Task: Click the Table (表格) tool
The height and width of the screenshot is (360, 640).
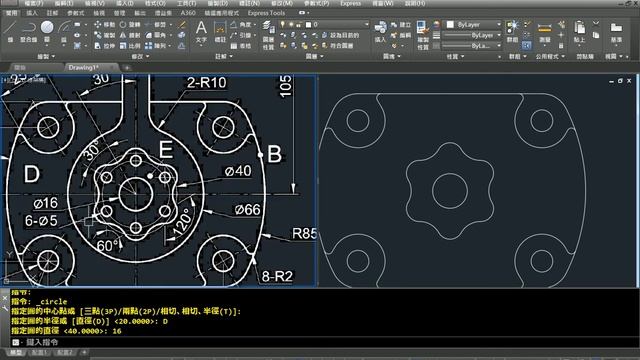Action: [x=241, y=46]
